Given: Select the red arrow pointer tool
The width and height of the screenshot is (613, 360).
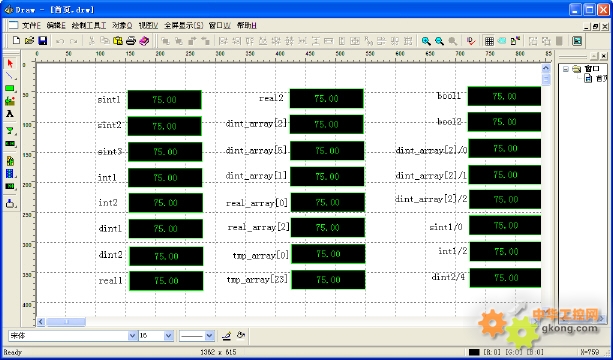Looking at the screenshot, I should [10, 63].
